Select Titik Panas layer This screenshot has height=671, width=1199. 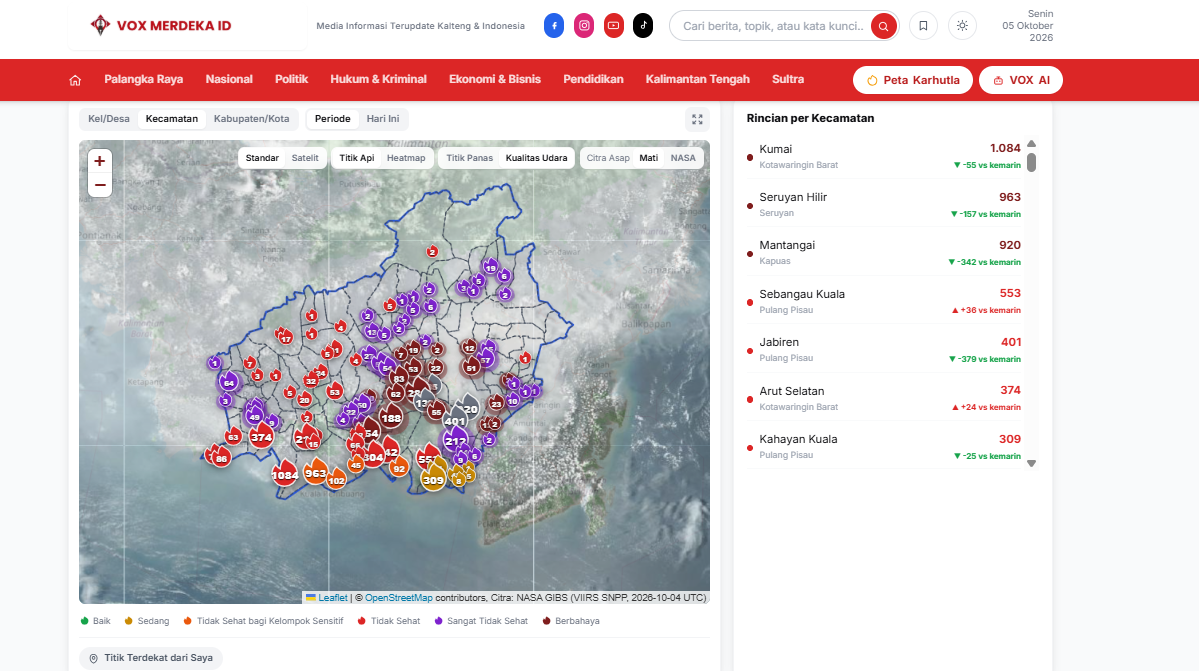tap(470, 158)
